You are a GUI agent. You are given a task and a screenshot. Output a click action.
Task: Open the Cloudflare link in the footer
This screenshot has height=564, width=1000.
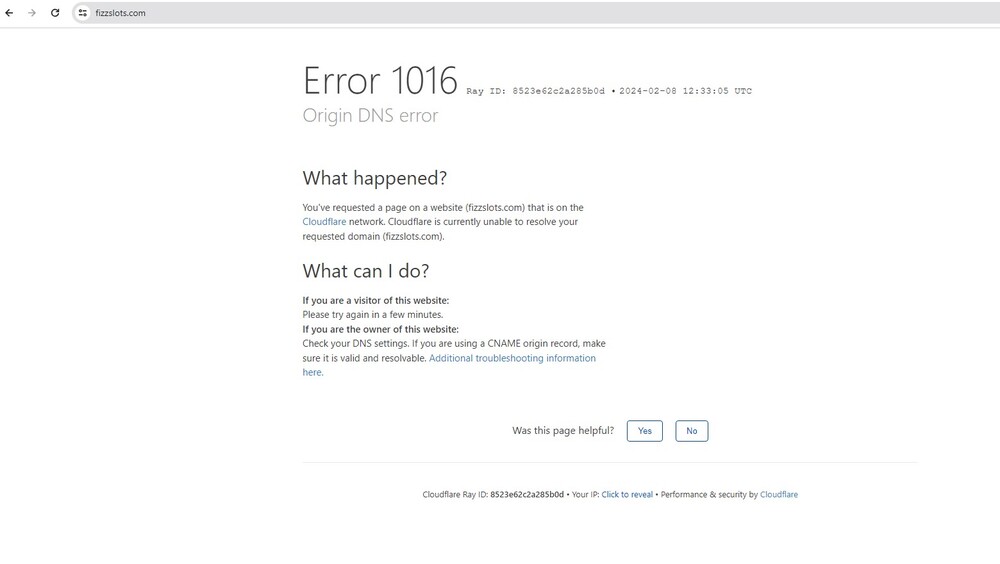point(779,495)
